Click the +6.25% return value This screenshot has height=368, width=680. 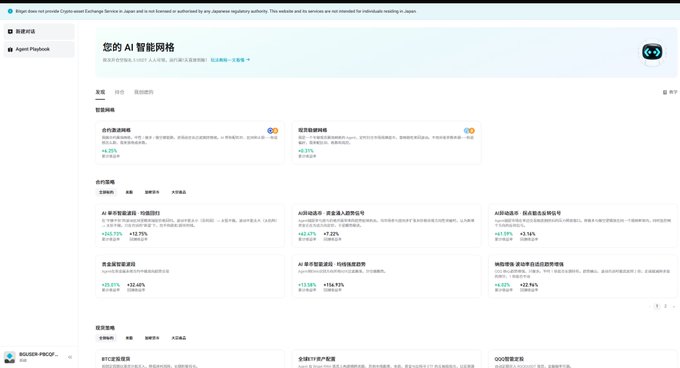109,151
